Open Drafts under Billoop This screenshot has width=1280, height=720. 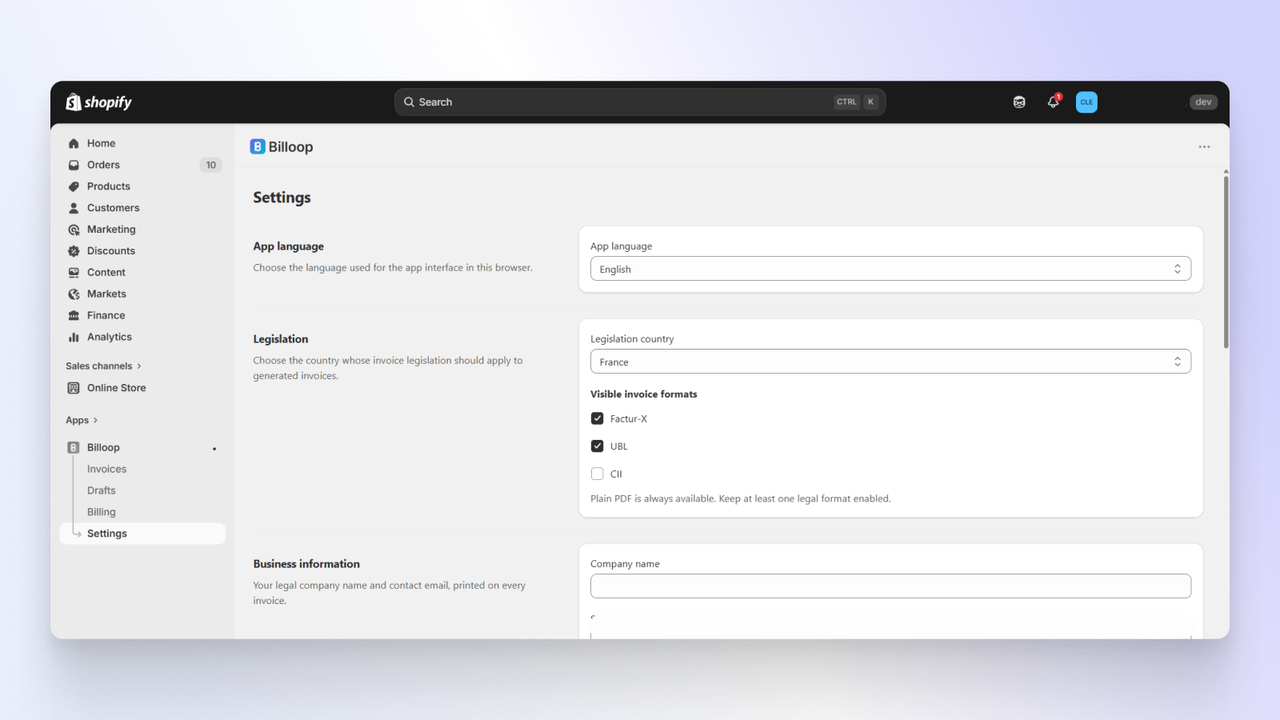[101, 490]
